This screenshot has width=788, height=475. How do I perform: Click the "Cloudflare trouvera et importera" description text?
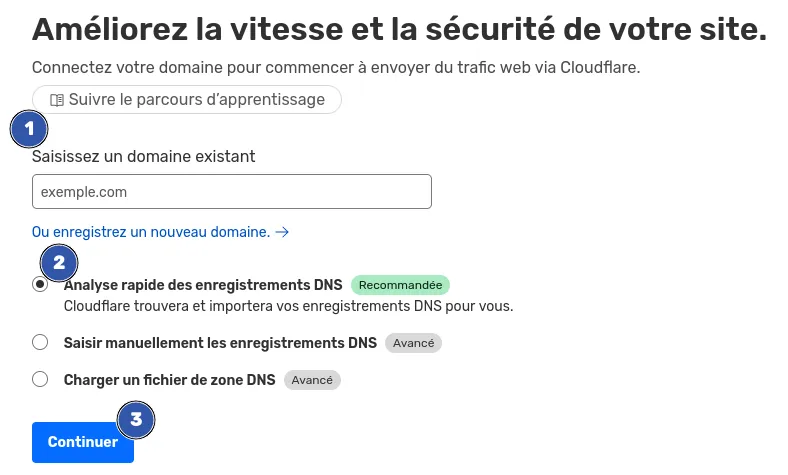pyautogui.click(x=288, y=306)
